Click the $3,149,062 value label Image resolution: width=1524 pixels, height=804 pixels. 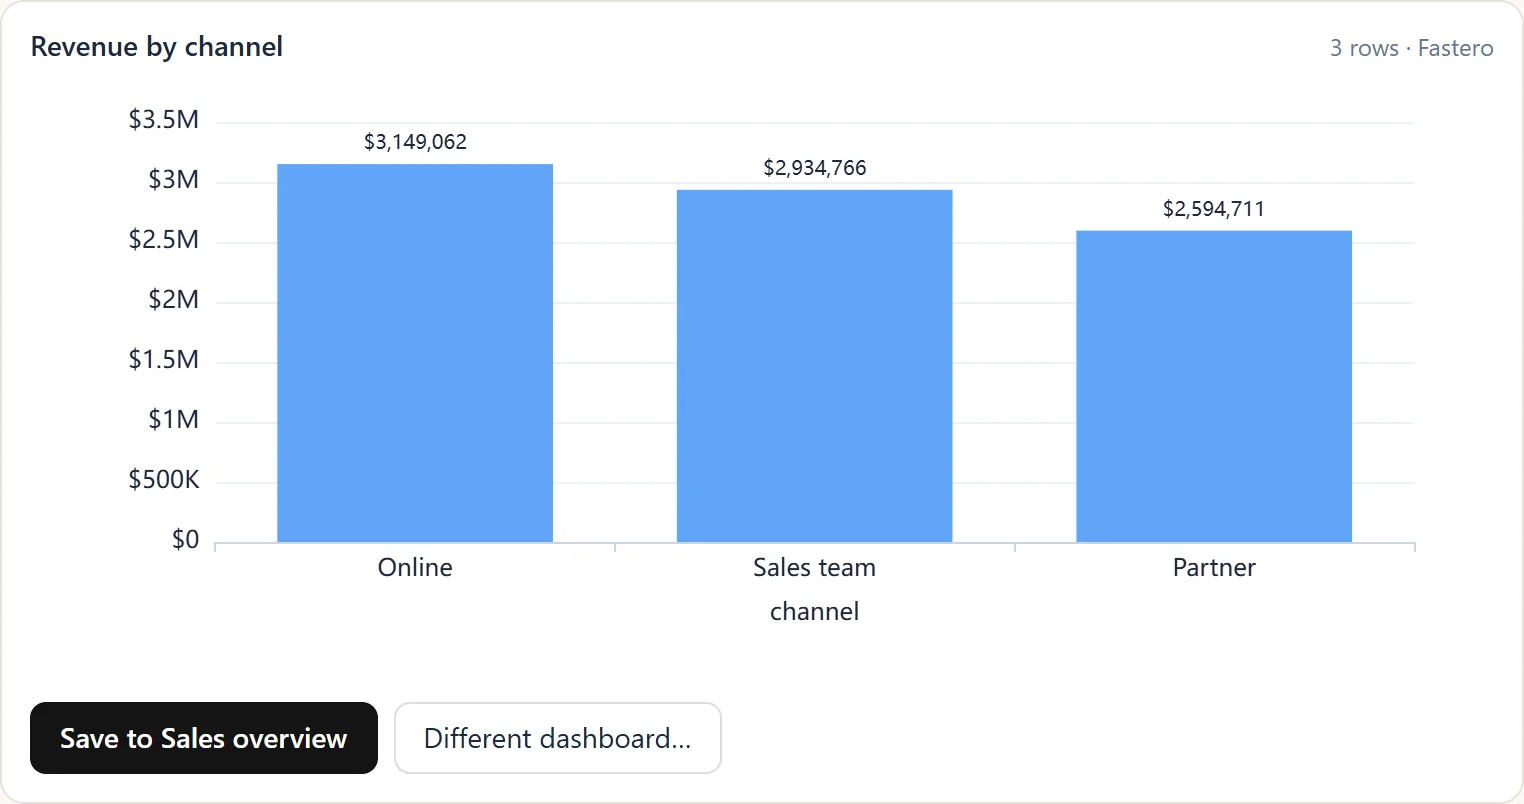tap(415, 142)
